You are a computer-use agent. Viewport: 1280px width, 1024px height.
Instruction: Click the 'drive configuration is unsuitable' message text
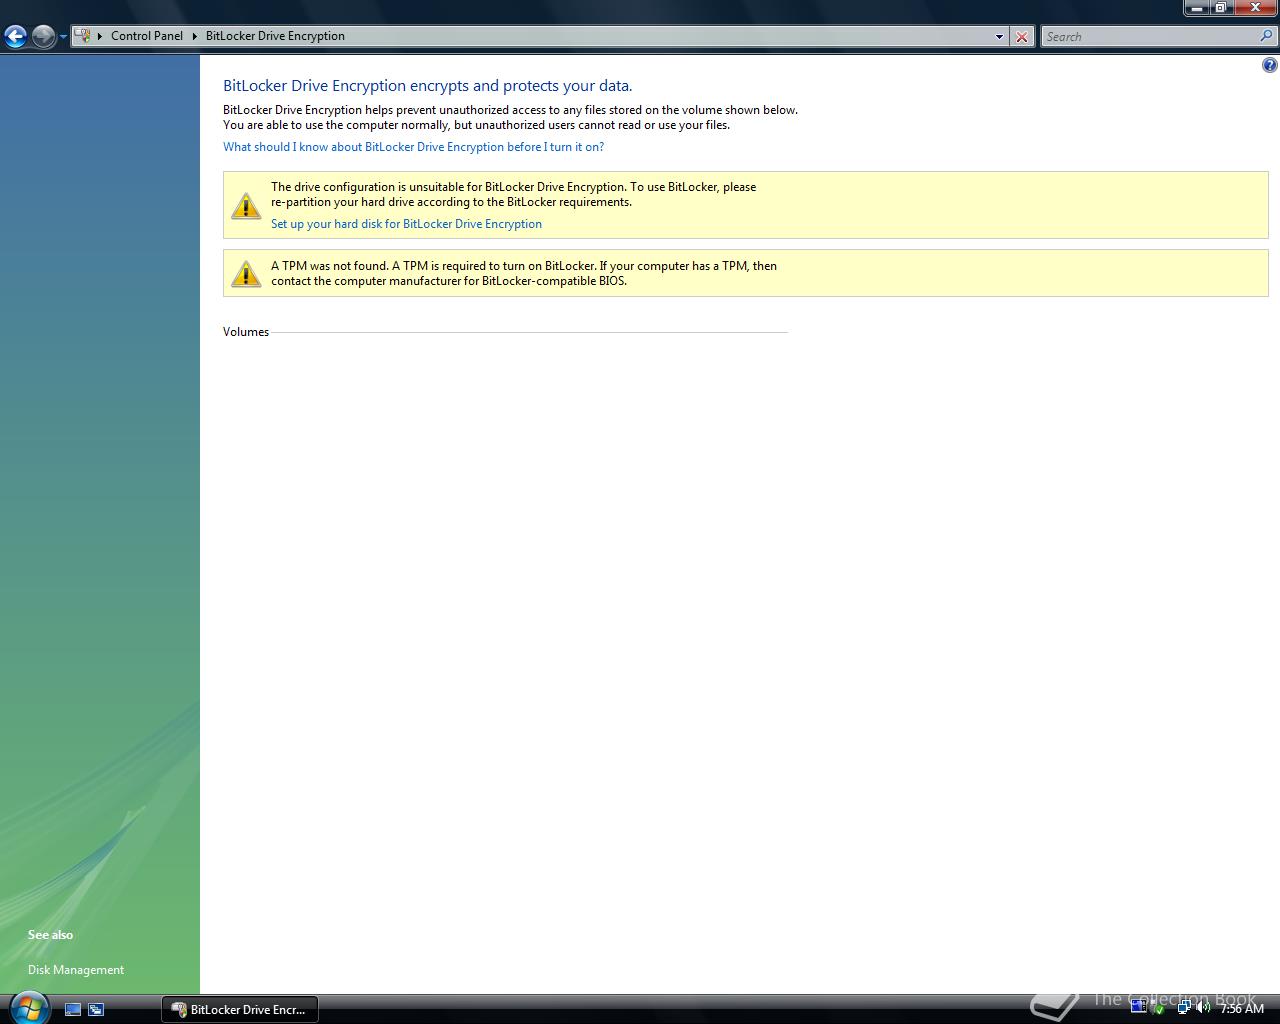point(513,194)
